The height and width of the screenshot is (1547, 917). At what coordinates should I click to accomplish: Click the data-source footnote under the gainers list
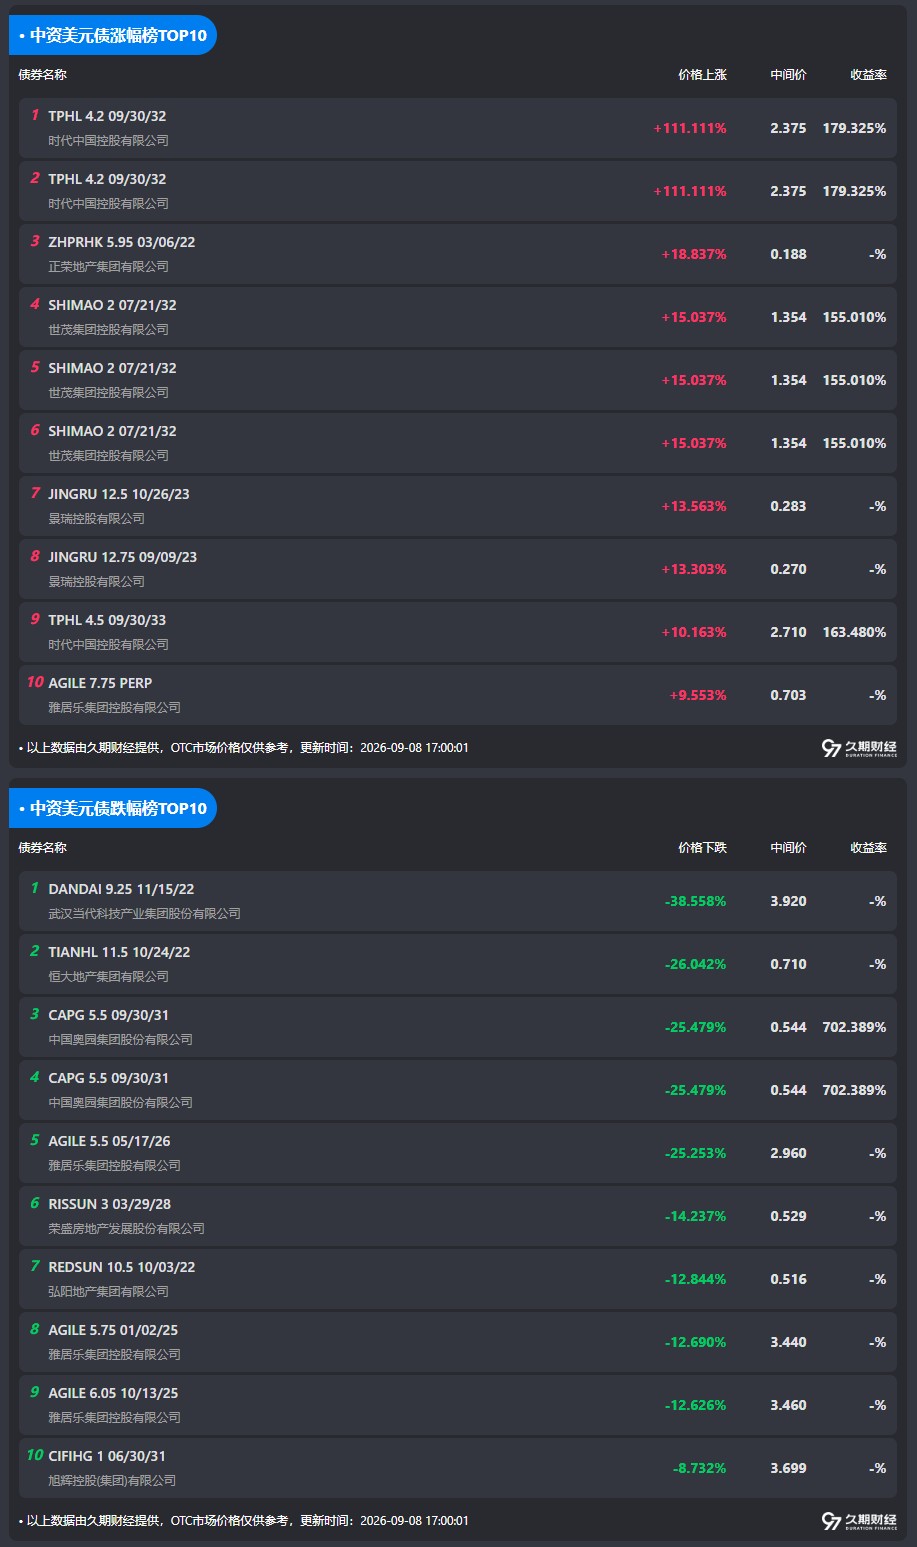[x=243, y=748]
